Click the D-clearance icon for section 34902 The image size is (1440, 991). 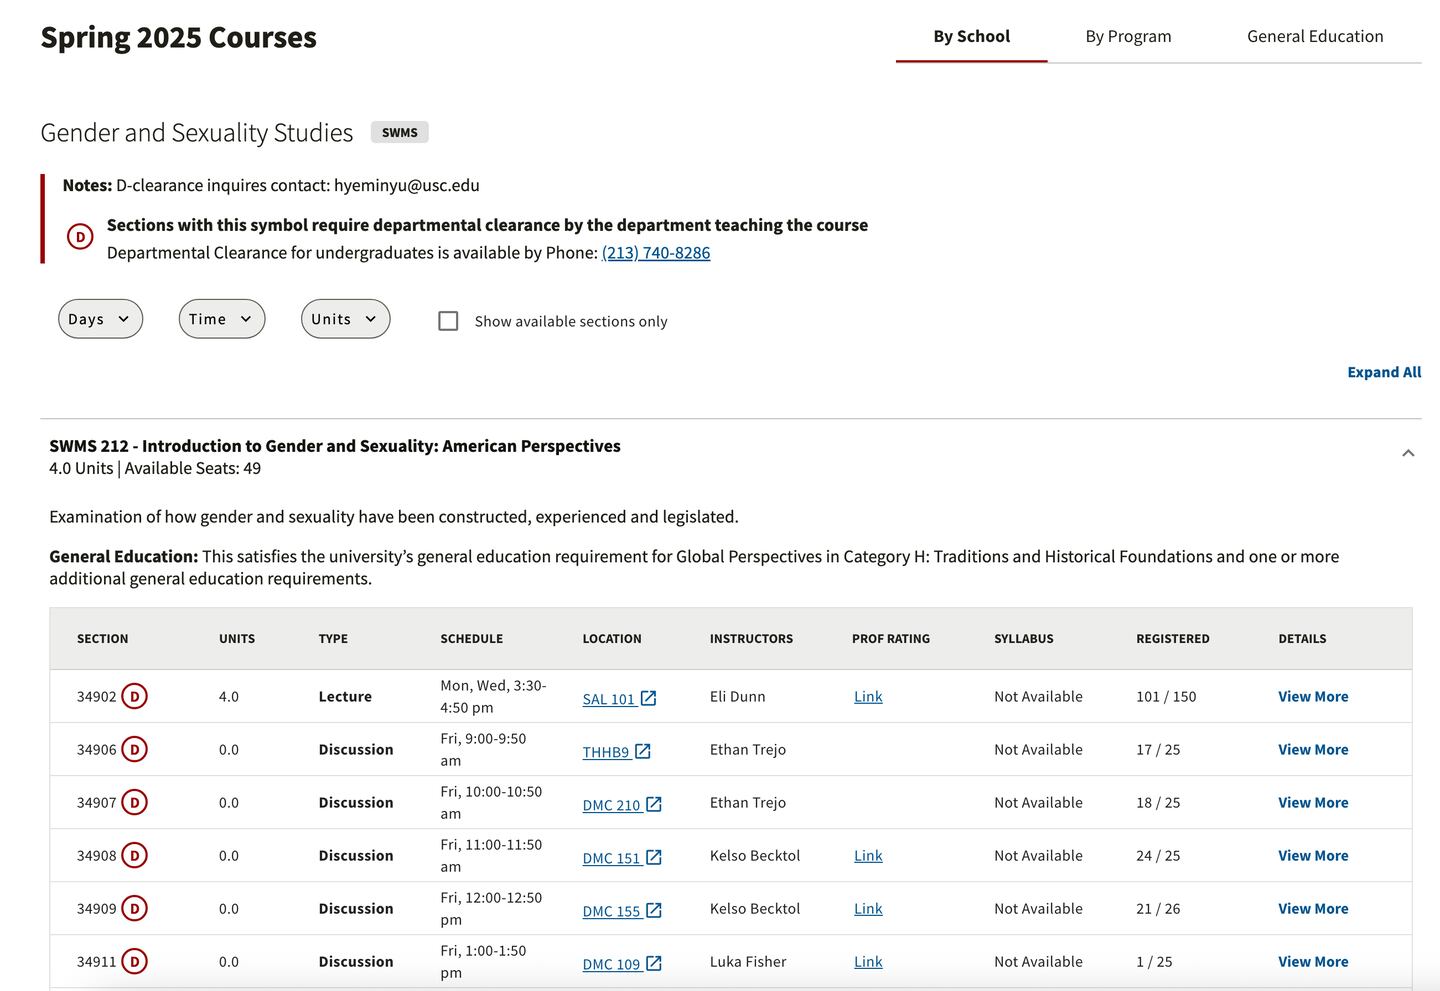[134, 696]
